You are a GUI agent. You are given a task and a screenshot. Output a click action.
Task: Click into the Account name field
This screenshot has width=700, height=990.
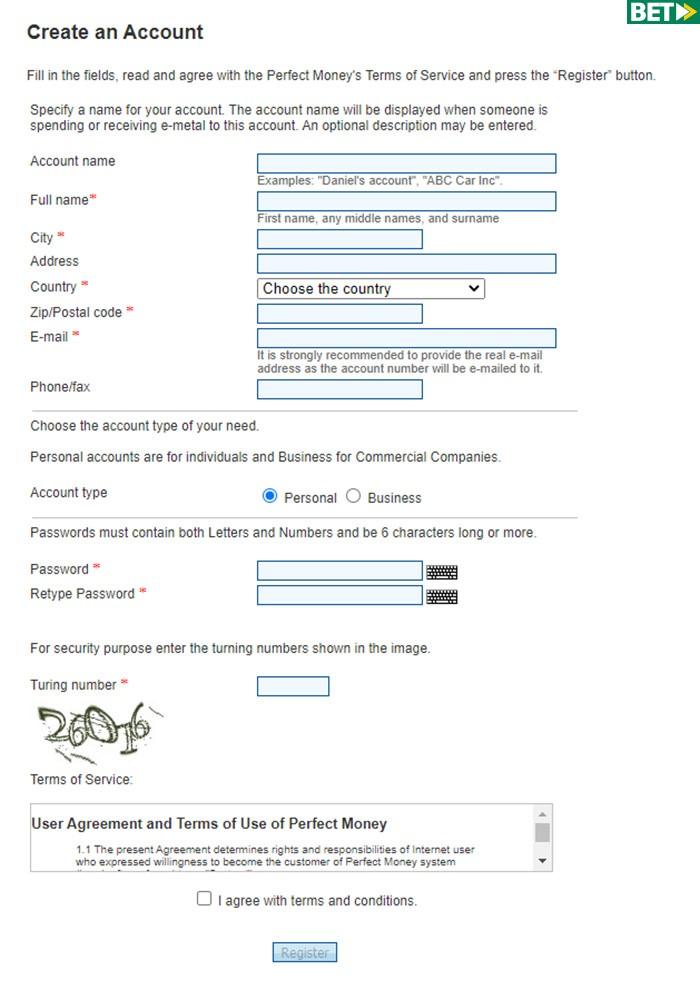pyautogui.click(x=406, y=164)
